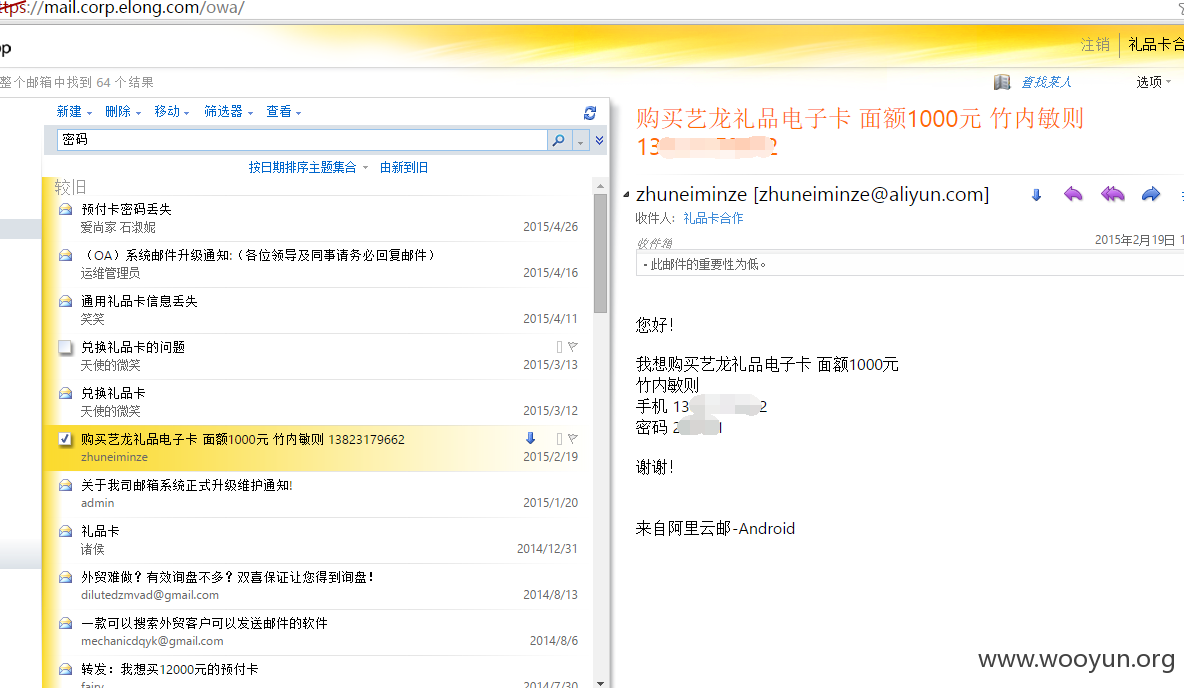Click envelope icon of 通用礼品卡信息丢失 email
Image resolution: width=1184 pixels, height=688 pixels.
point(66,301)
